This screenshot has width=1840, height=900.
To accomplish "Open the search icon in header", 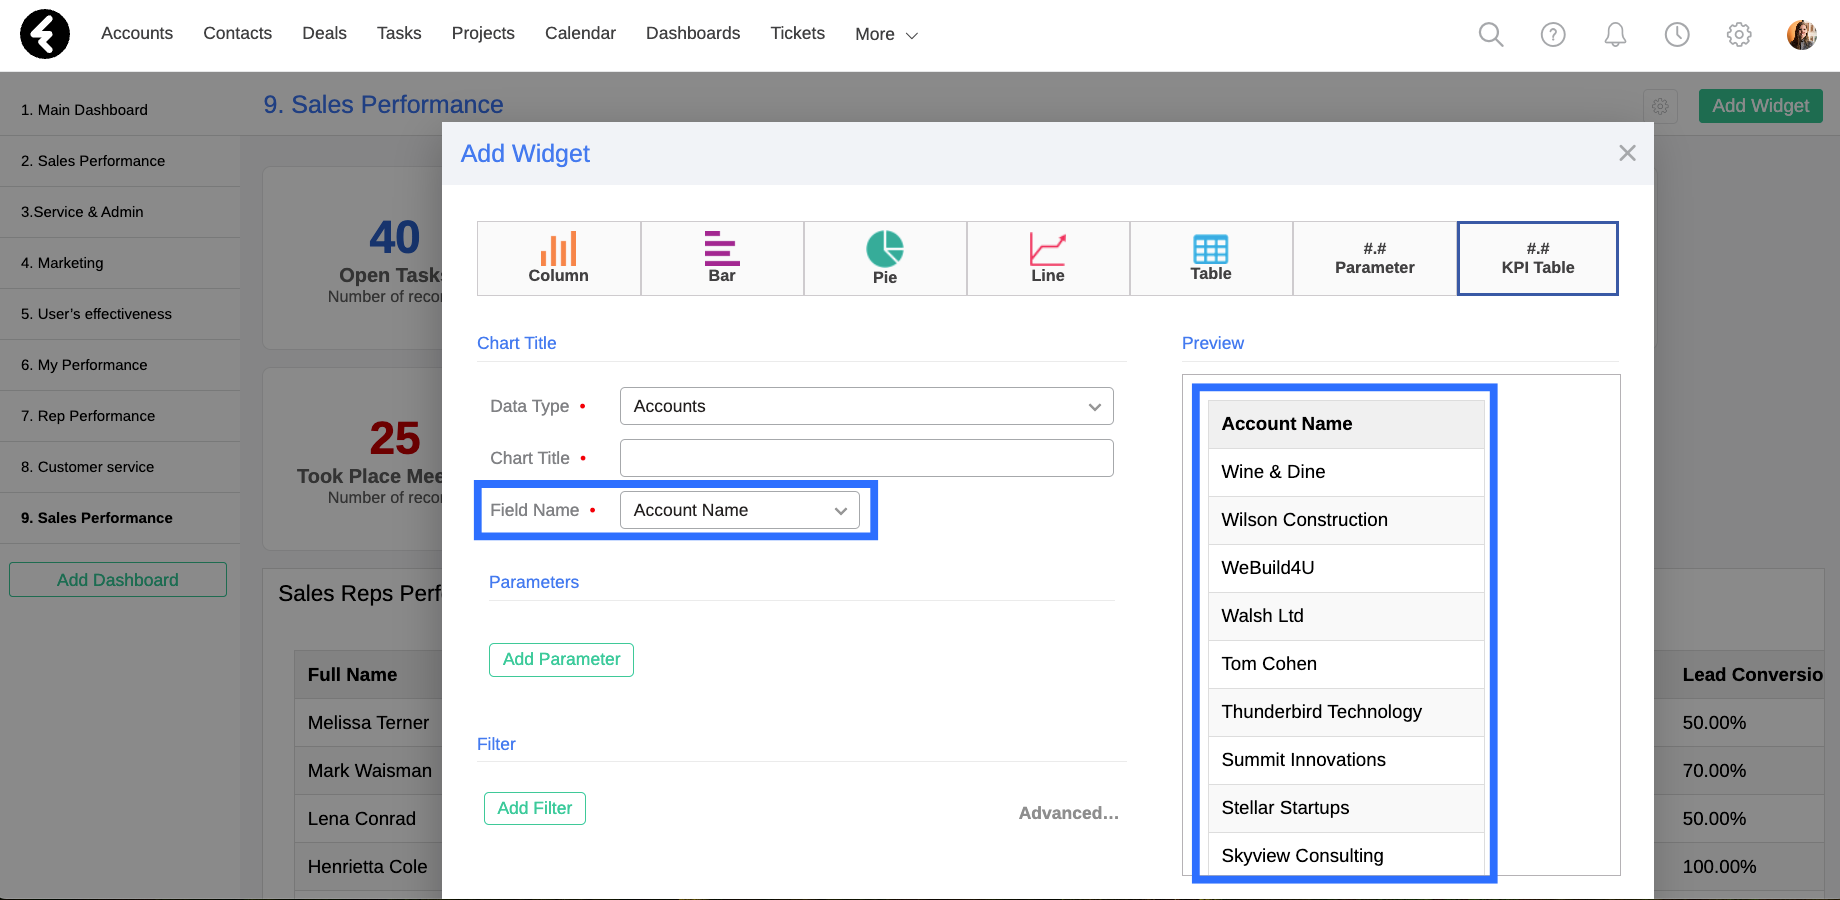I will [1491, 34].
